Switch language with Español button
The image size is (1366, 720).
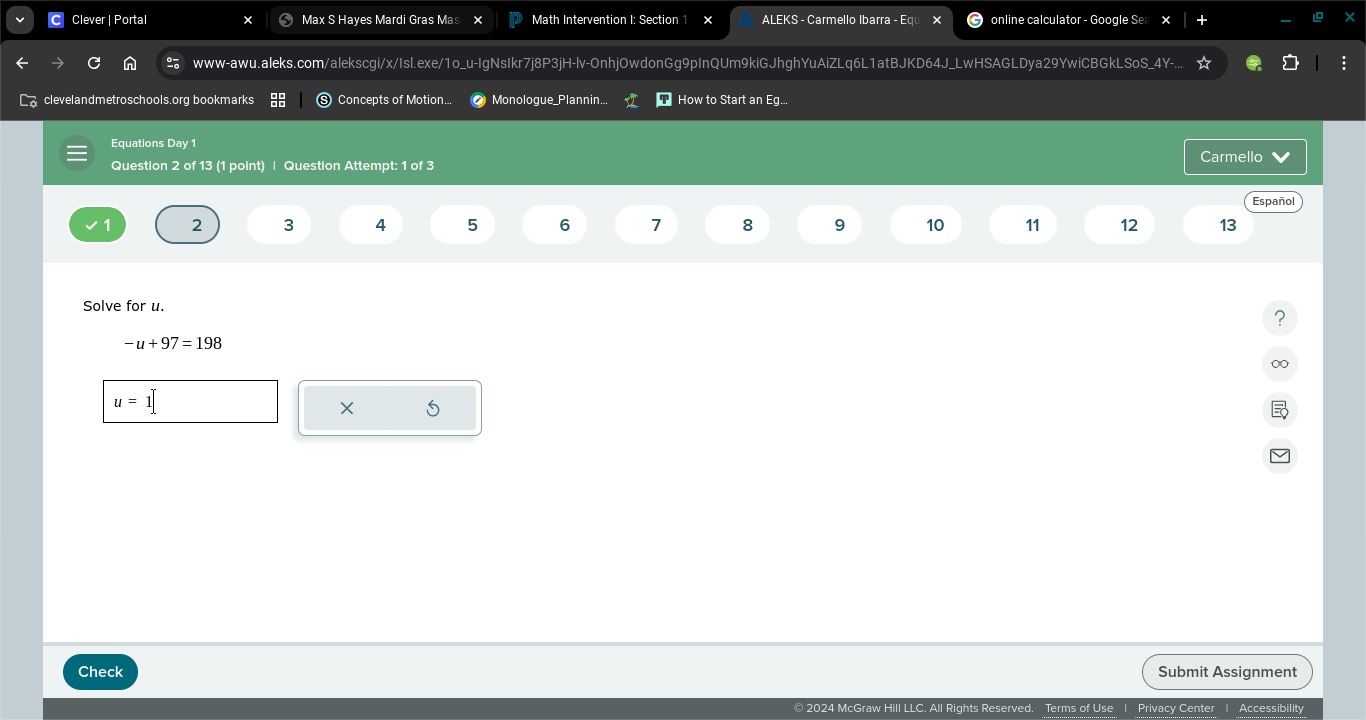coord(1273,201)
